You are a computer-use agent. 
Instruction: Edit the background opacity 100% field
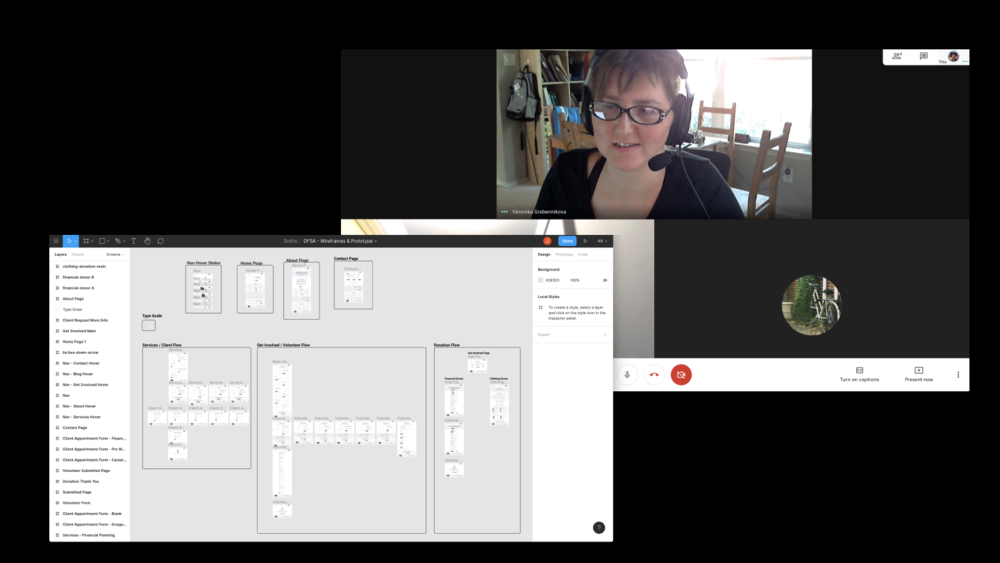[x=575, y=280]
